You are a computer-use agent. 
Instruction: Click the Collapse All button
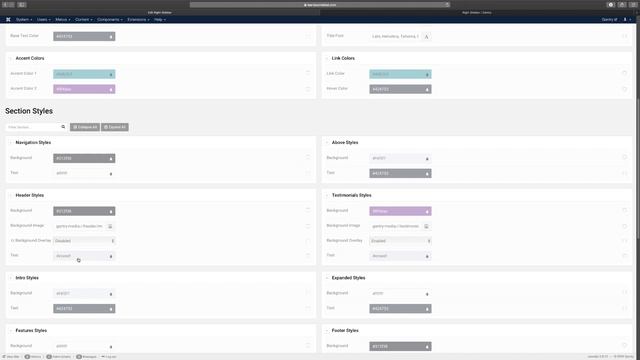click(x=85, y=127)
